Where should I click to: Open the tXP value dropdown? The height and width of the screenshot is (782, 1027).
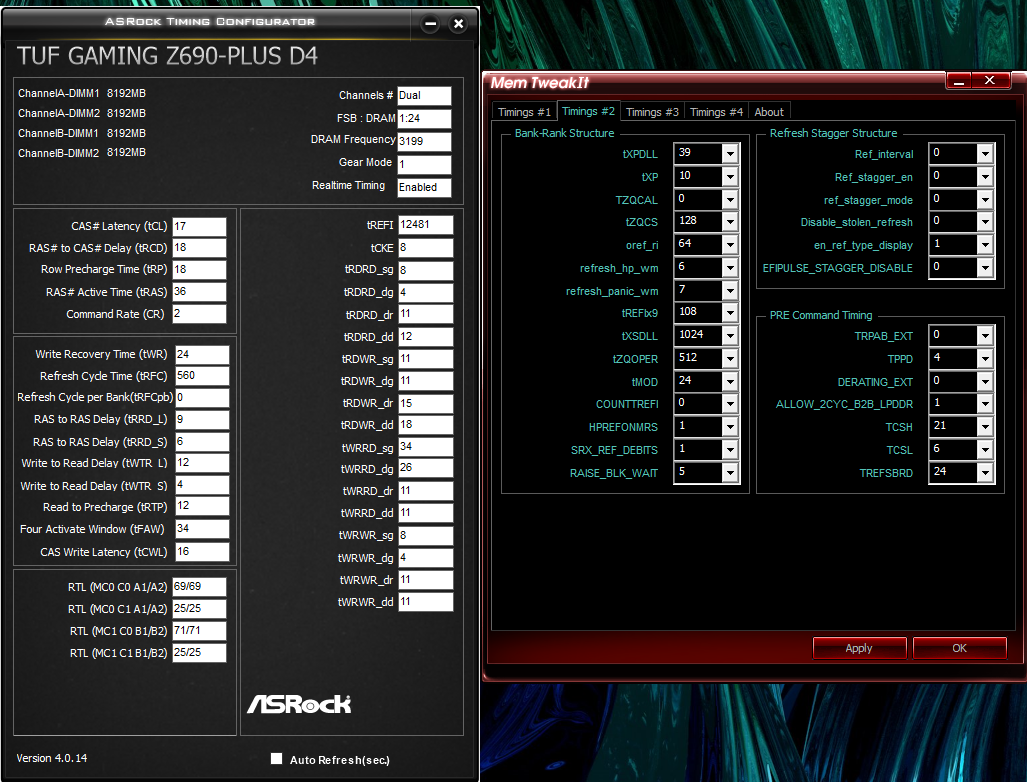(730, 176)
